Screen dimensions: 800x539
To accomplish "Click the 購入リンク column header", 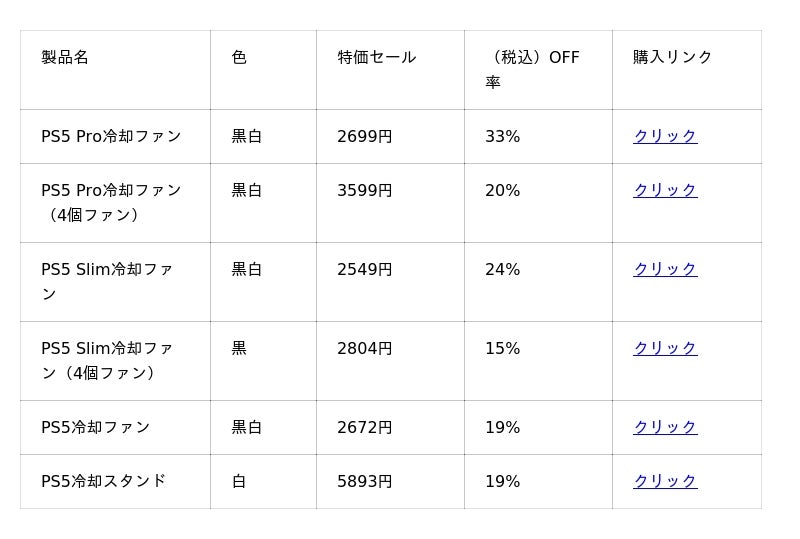I will tap(672, 57).
